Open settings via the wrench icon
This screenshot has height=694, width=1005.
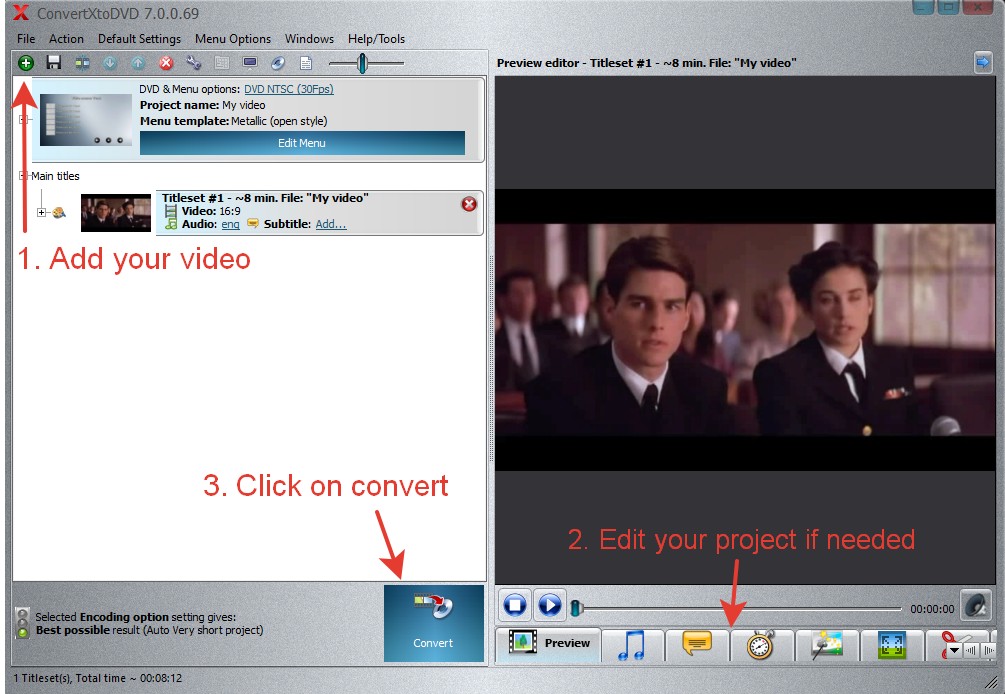(193, 62)
